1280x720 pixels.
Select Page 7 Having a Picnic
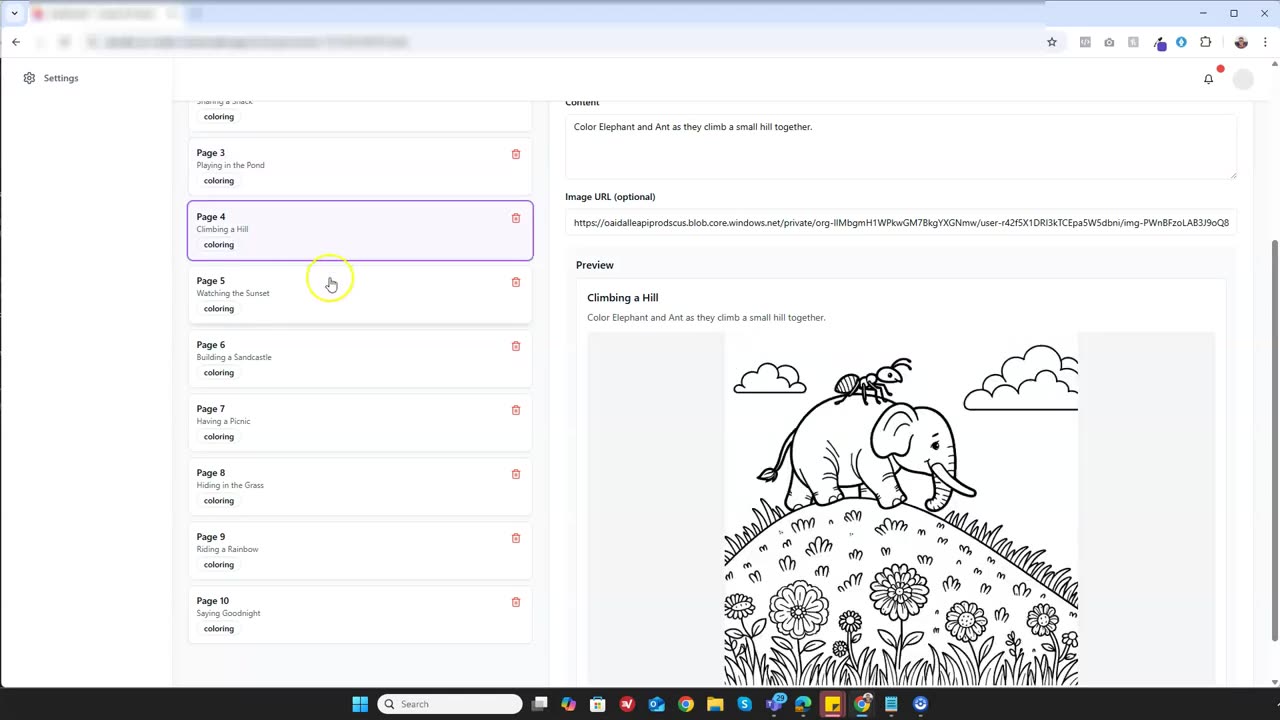tap(360, 422)
